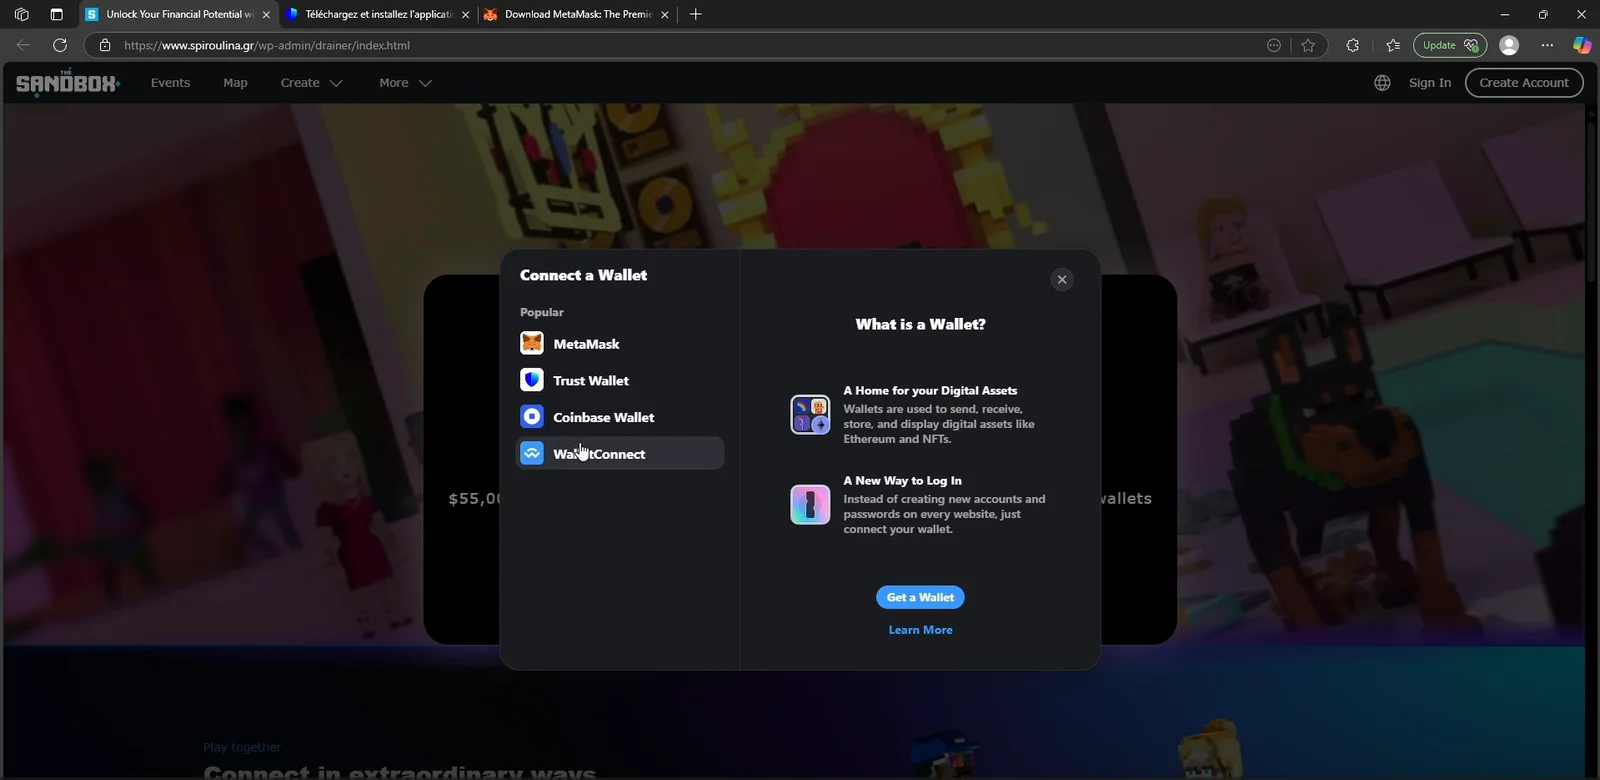Close the Connect a Wallet dialog
Screen dimensions: 1600x780
pyautogui.click(x=1062, y=280)
